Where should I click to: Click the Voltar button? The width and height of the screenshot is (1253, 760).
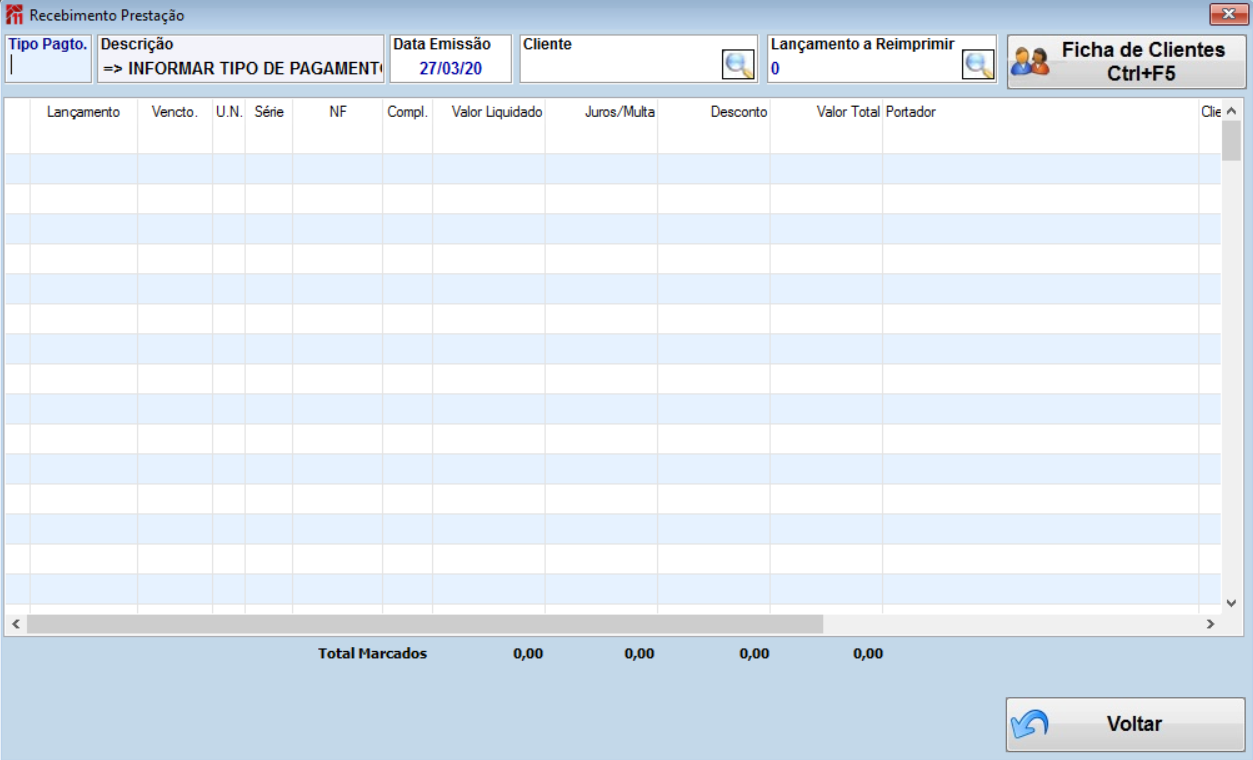[x=1126, y=725]
